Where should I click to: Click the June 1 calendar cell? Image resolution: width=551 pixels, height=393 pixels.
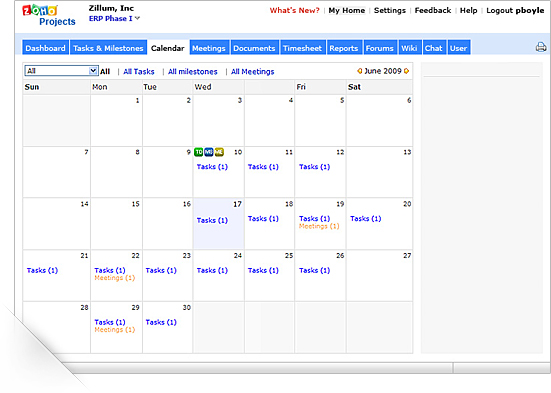click(x=116, y=120)
